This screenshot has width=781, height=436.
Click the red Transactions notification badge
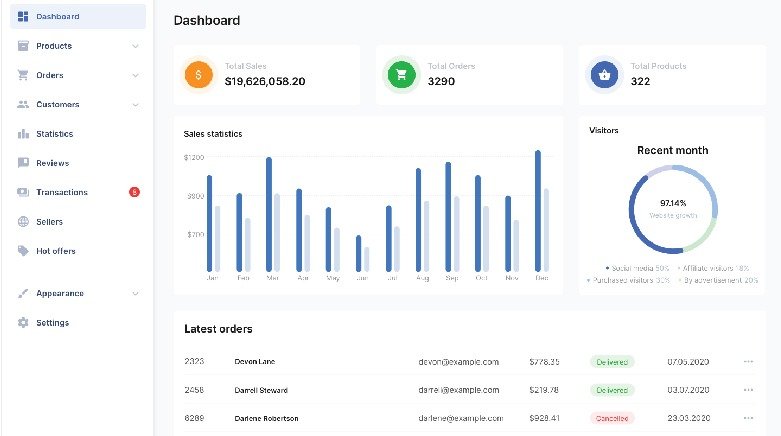point(134,192)
